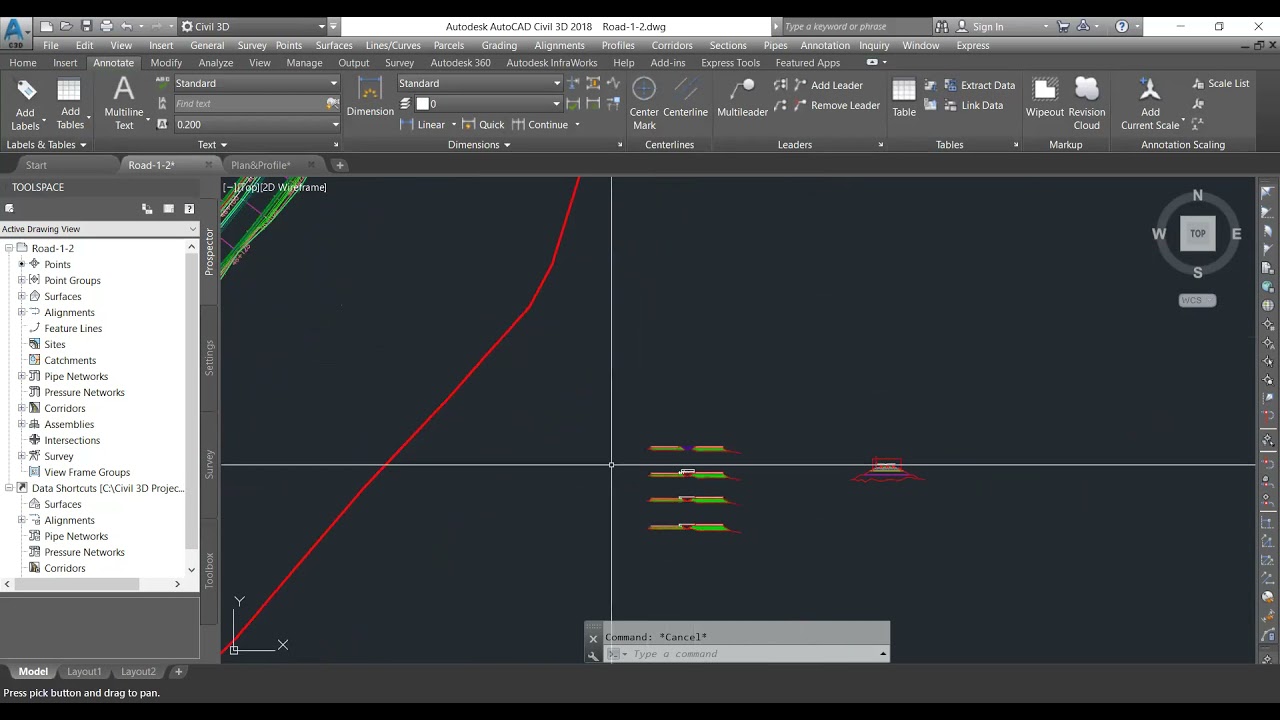Open the Corridors menu
Image resolution: width=1280 pixels, height=720 pixels.
click(672, 45)
